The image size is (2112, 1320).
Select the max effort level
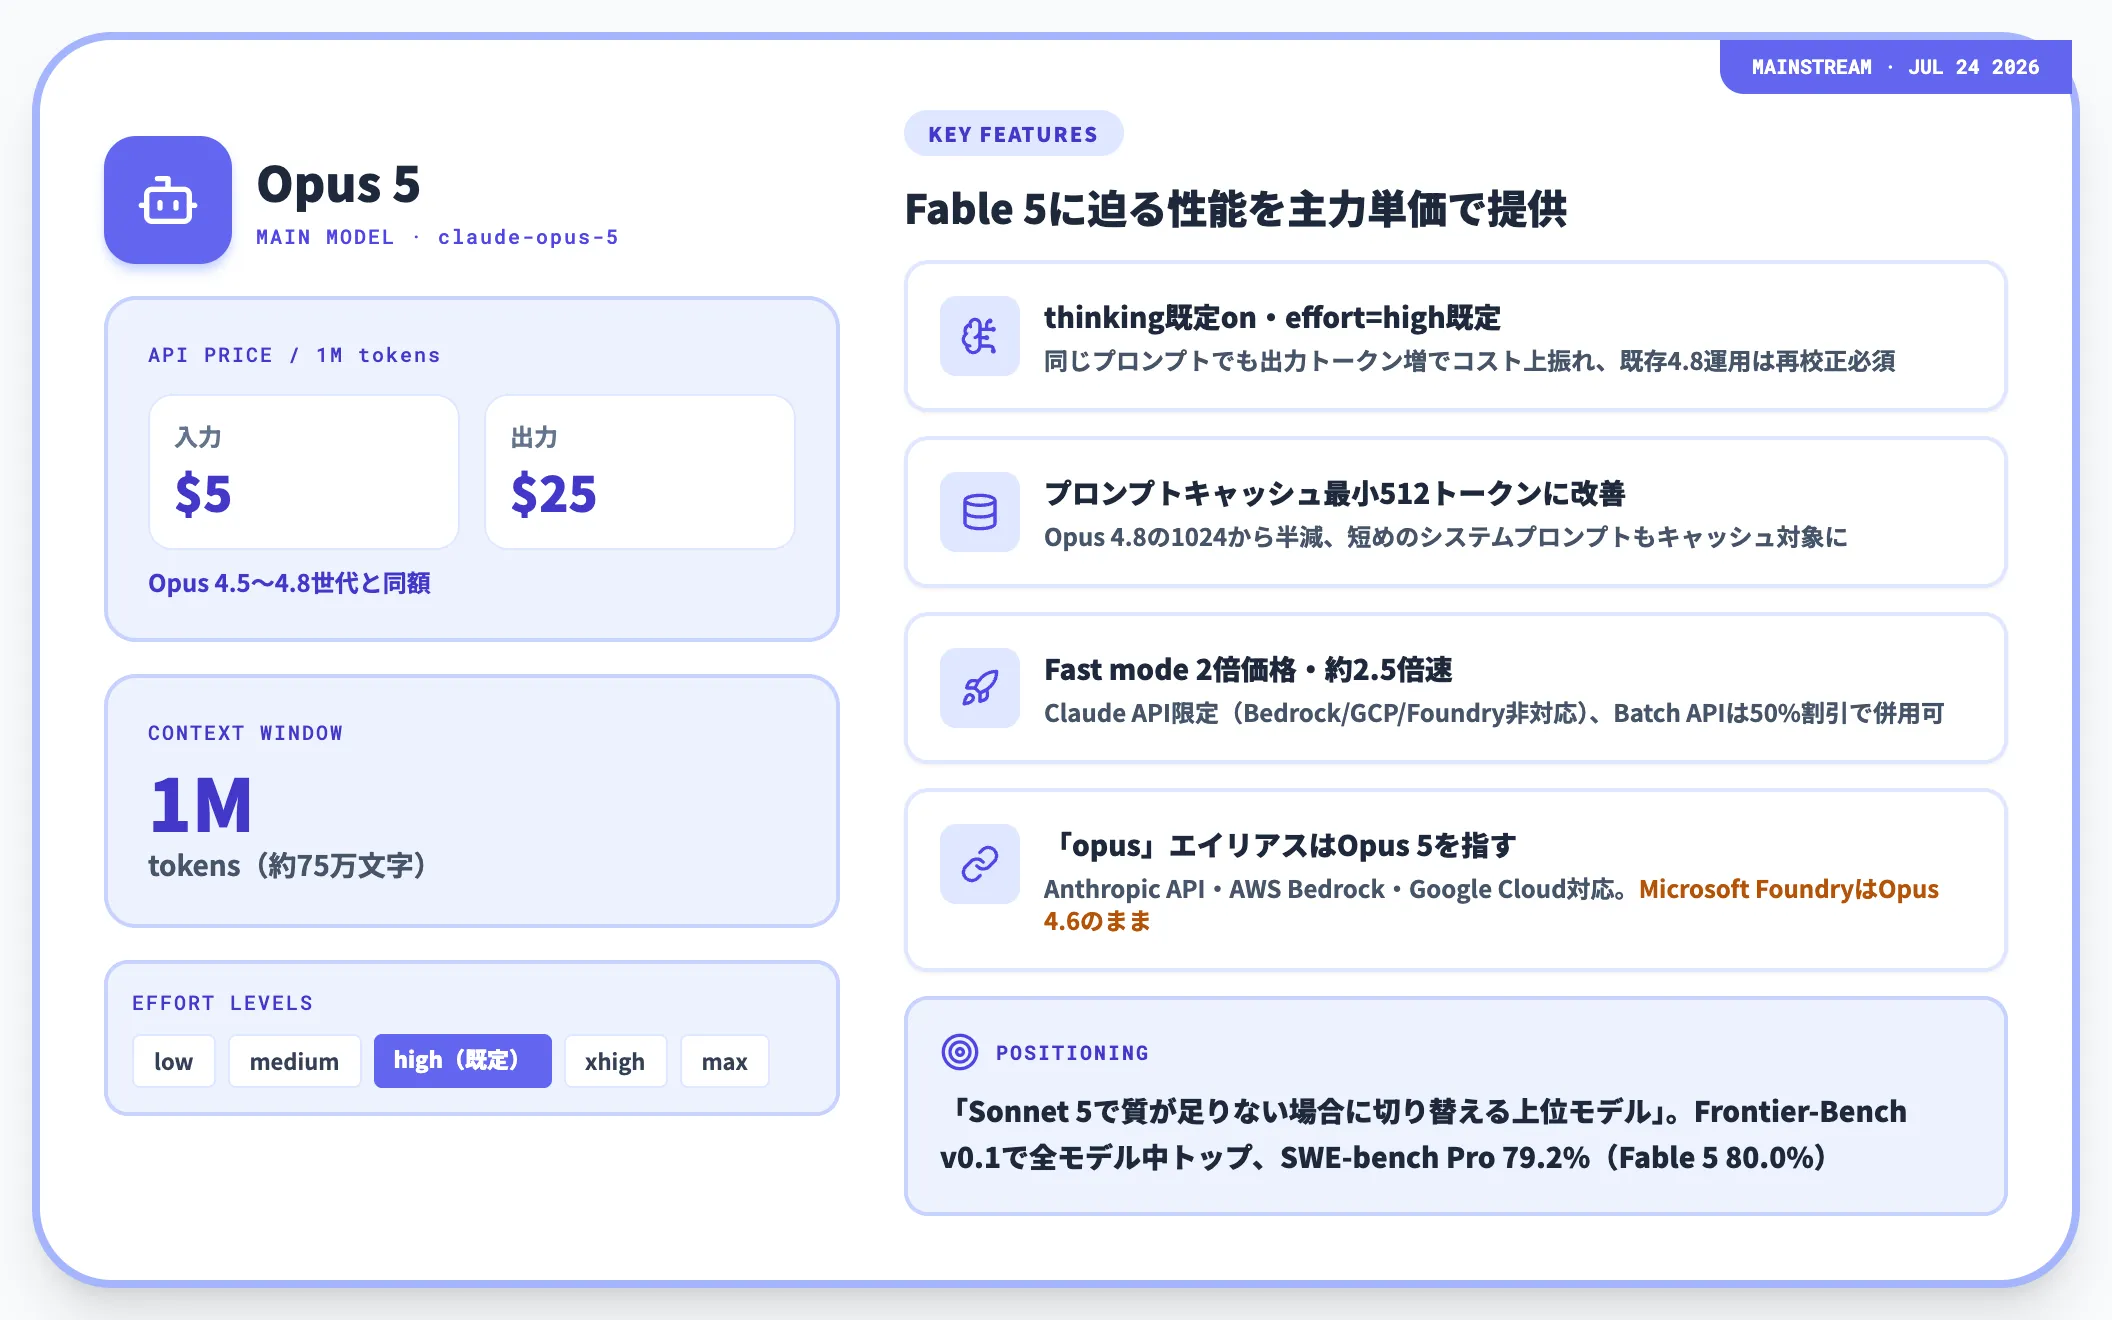point(725,1061)
